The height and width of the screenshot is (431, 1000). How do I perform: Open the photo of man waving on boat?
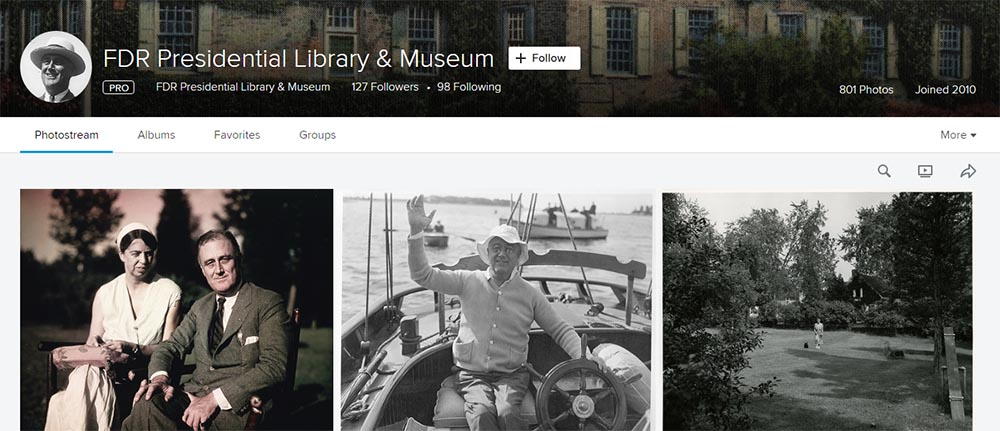497,309
